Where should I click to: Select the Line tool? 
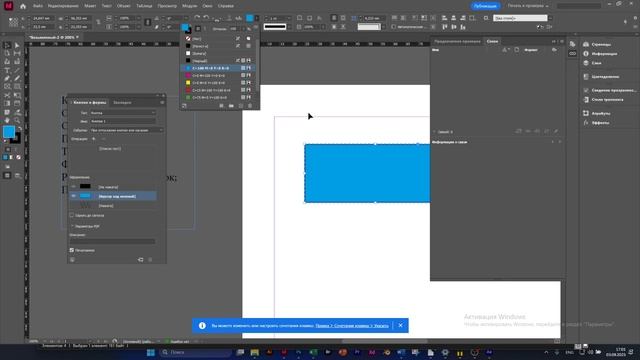coord(17,71)
